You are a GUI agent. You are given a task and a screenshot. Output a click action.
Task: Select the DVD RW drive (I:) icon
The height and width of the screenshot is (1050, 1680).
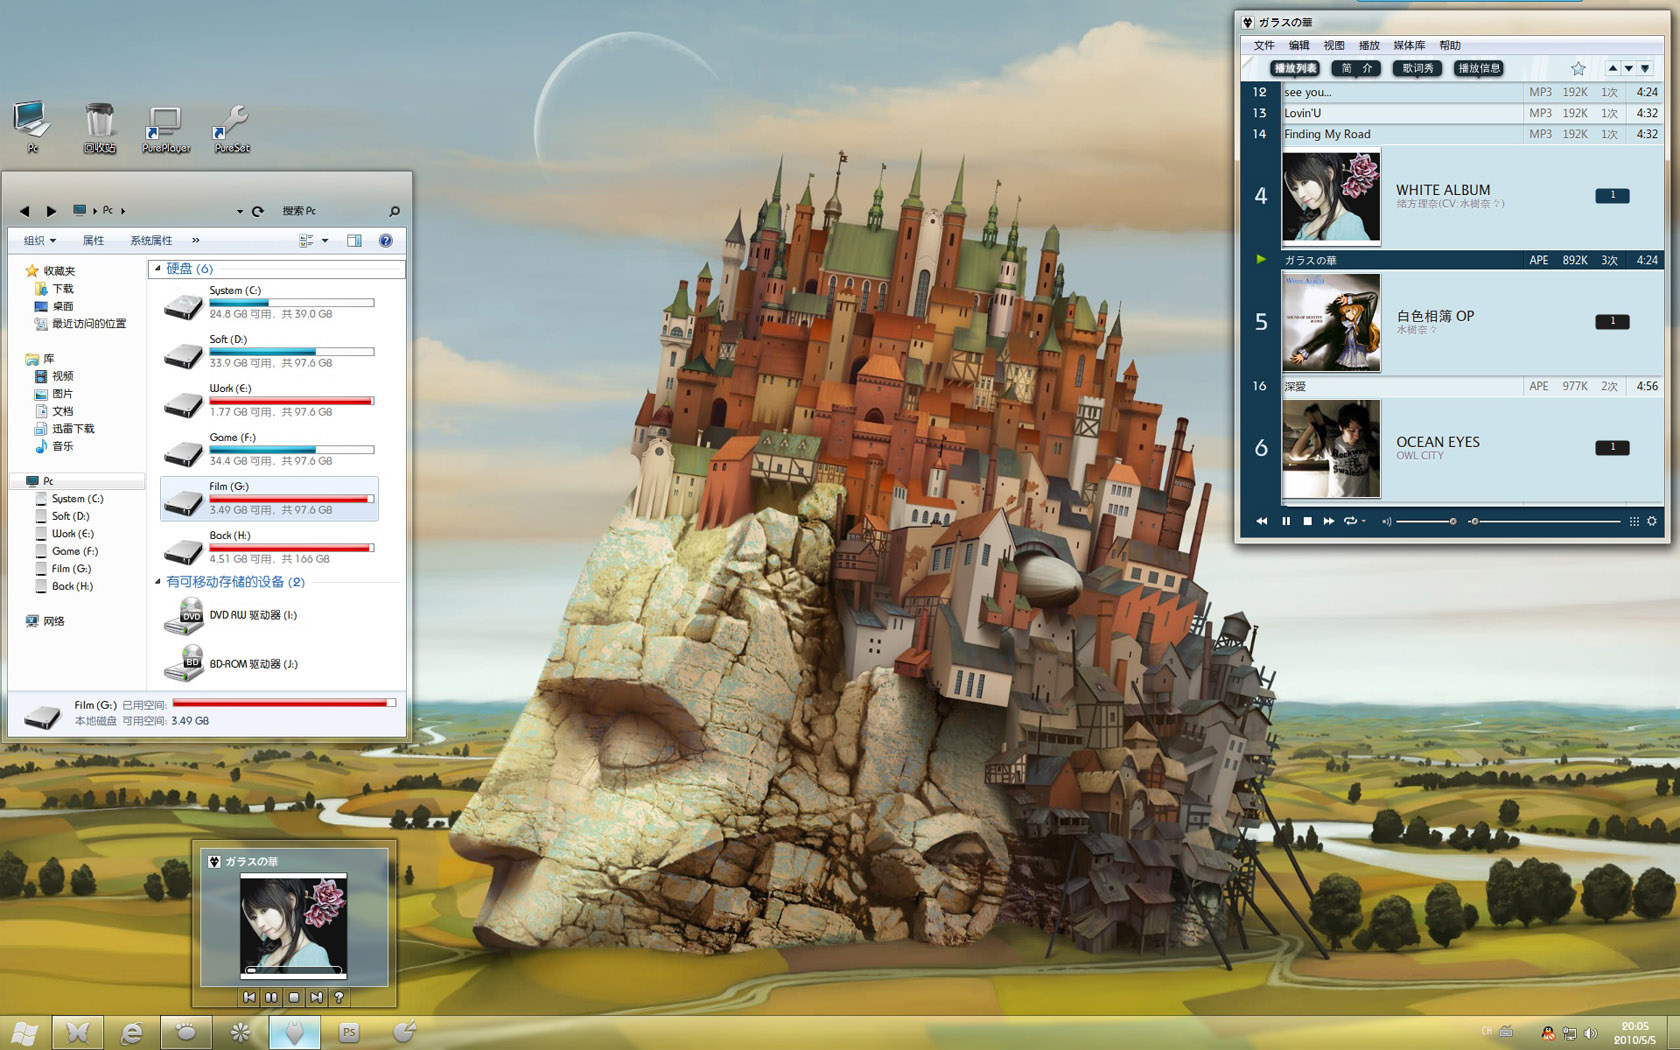click(183, 616)
